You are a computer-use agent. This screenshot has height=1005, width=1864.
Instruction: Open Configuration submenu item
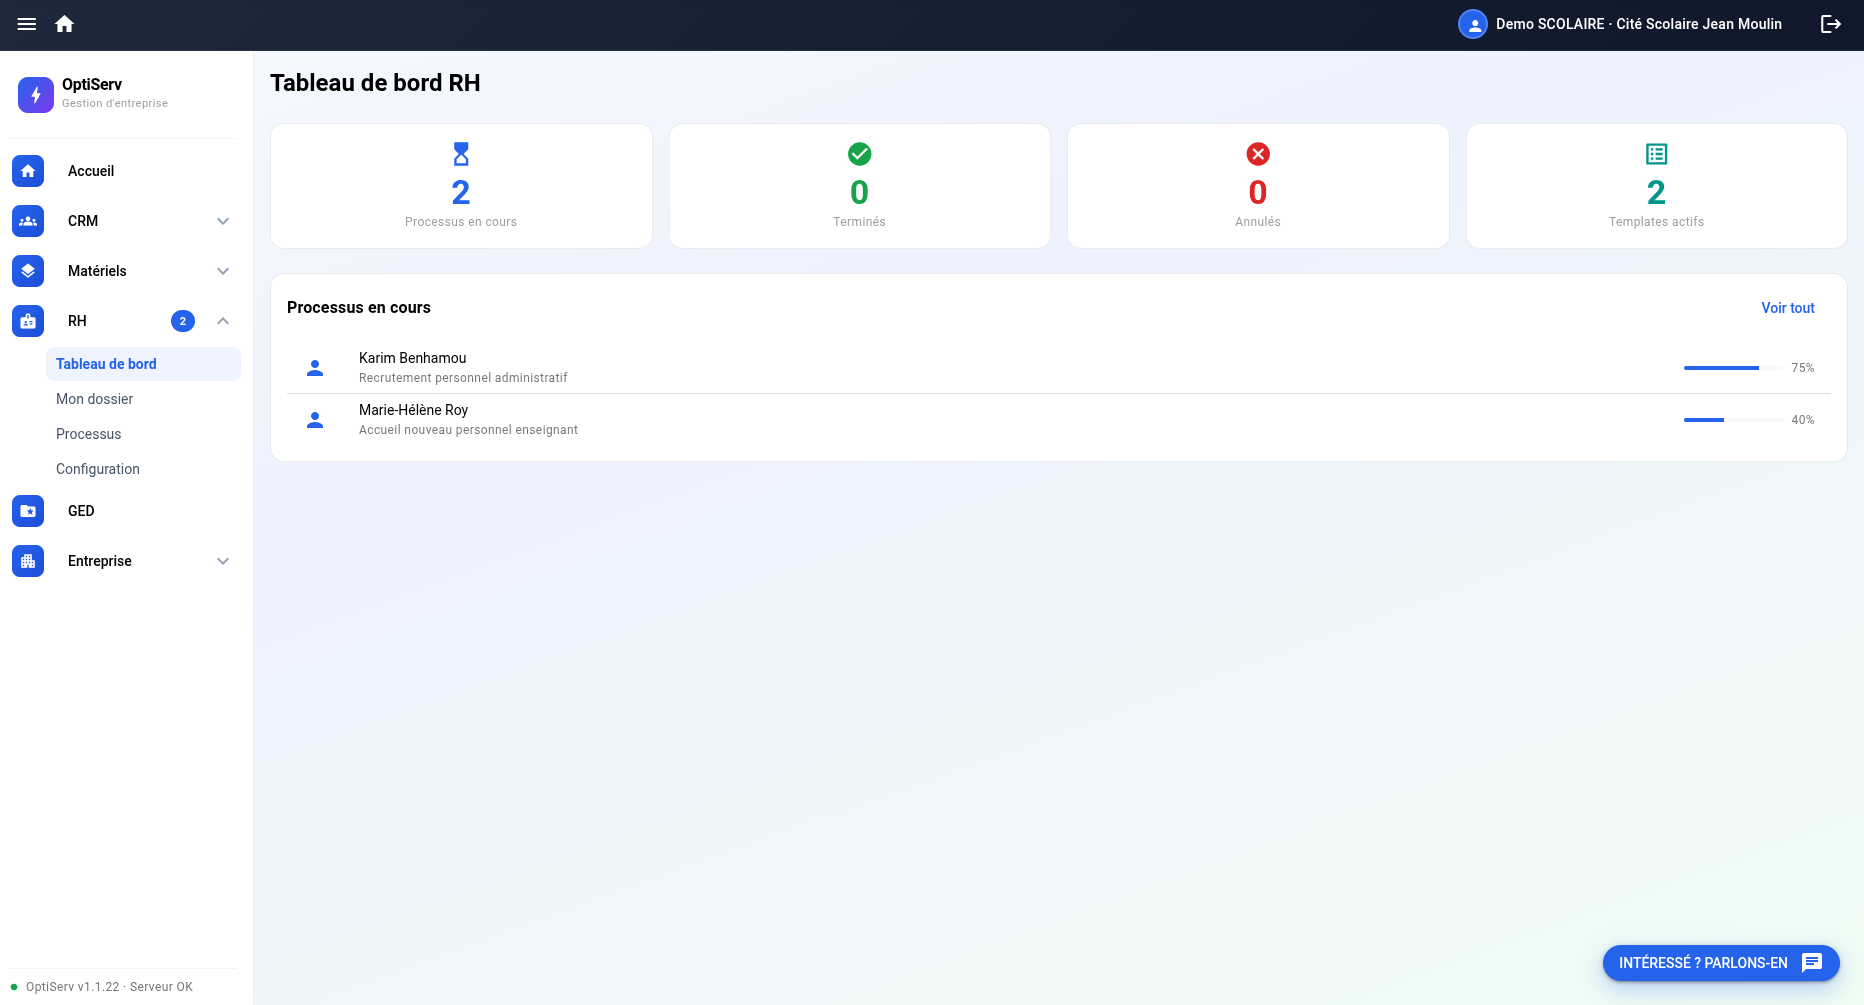click(x=143, y=469)
